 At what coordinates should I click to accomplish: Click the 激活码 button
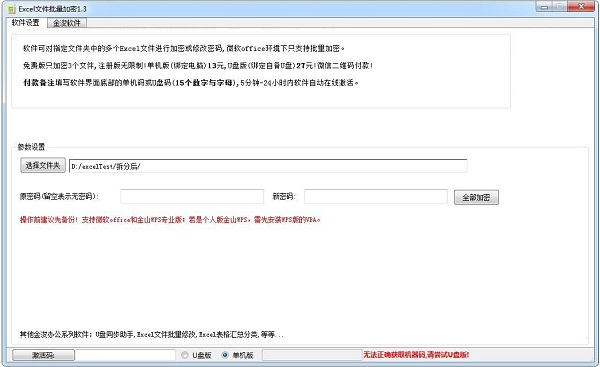pos(43,355)
